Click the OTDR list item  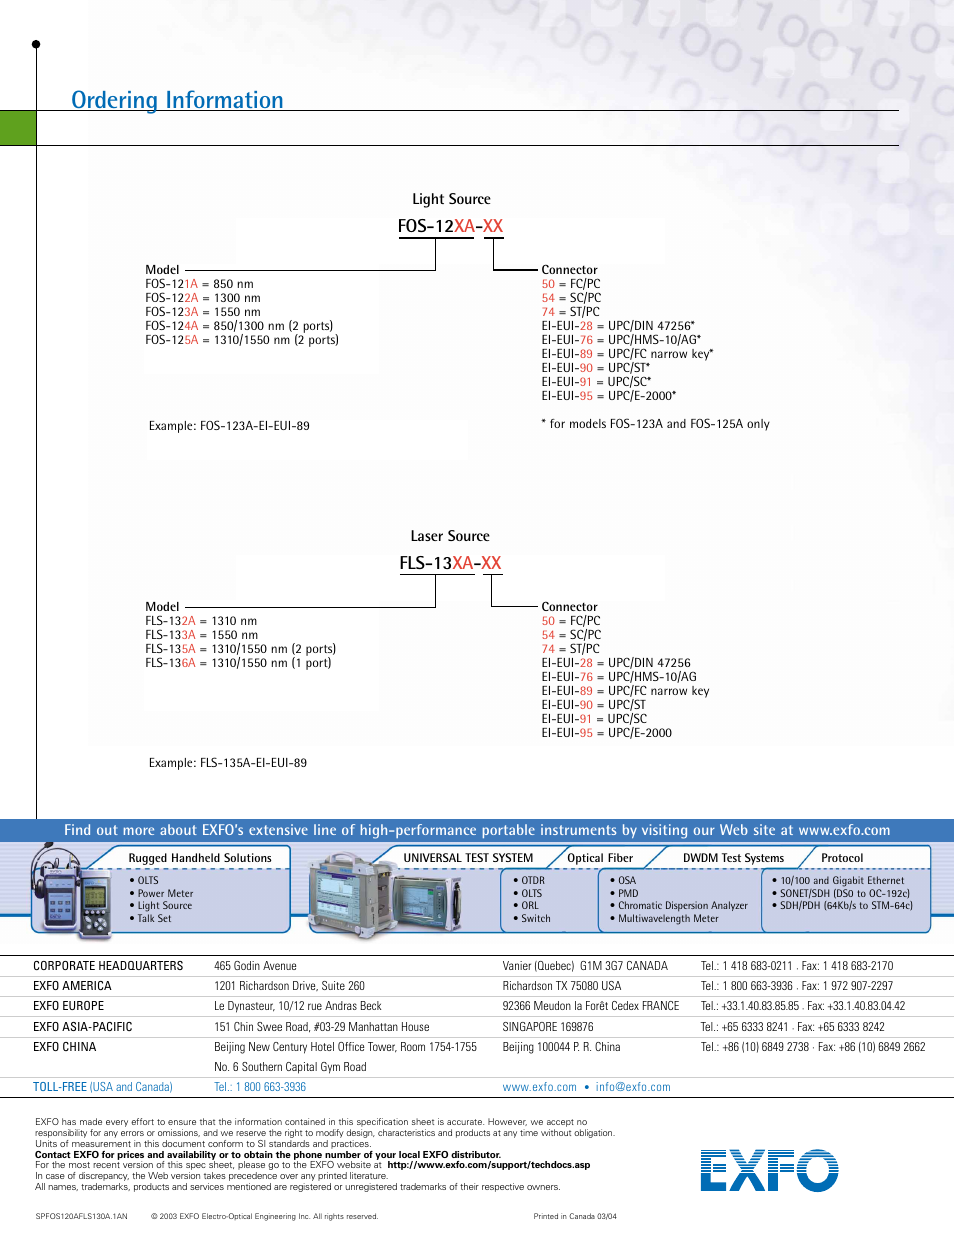point(529,881)
